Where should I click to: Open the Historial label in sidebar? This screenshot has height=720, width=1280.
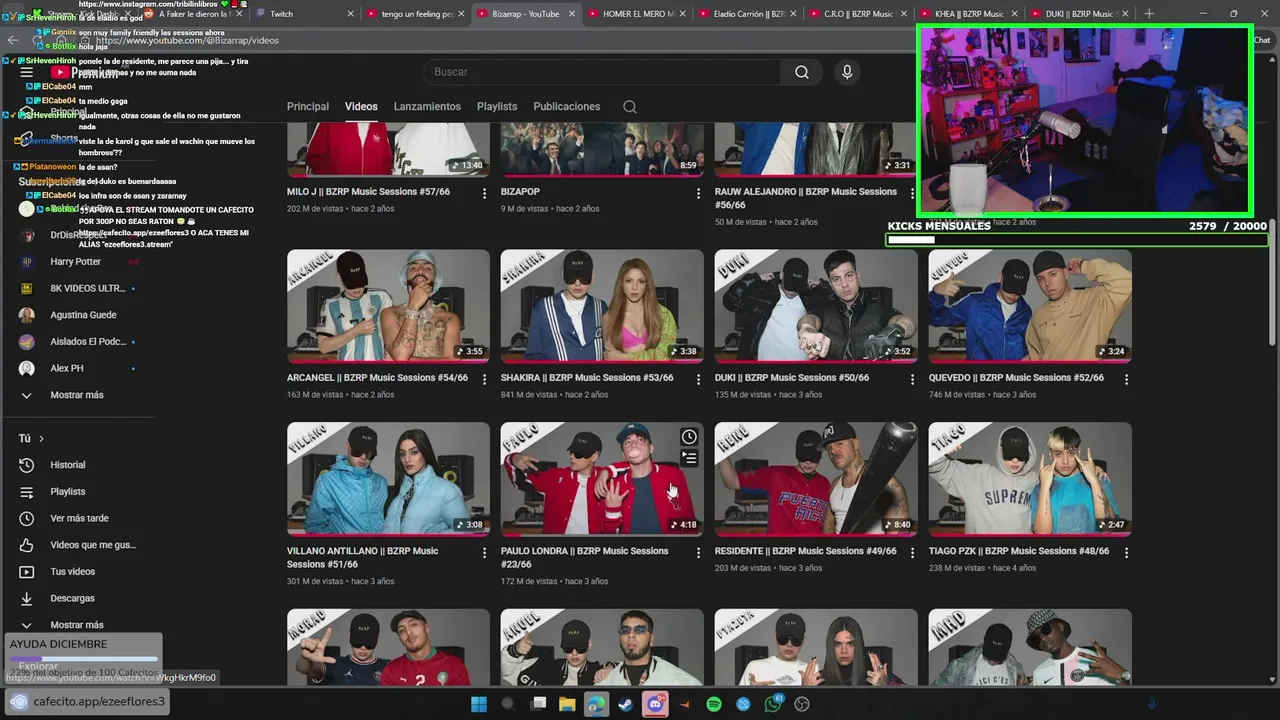68,465
